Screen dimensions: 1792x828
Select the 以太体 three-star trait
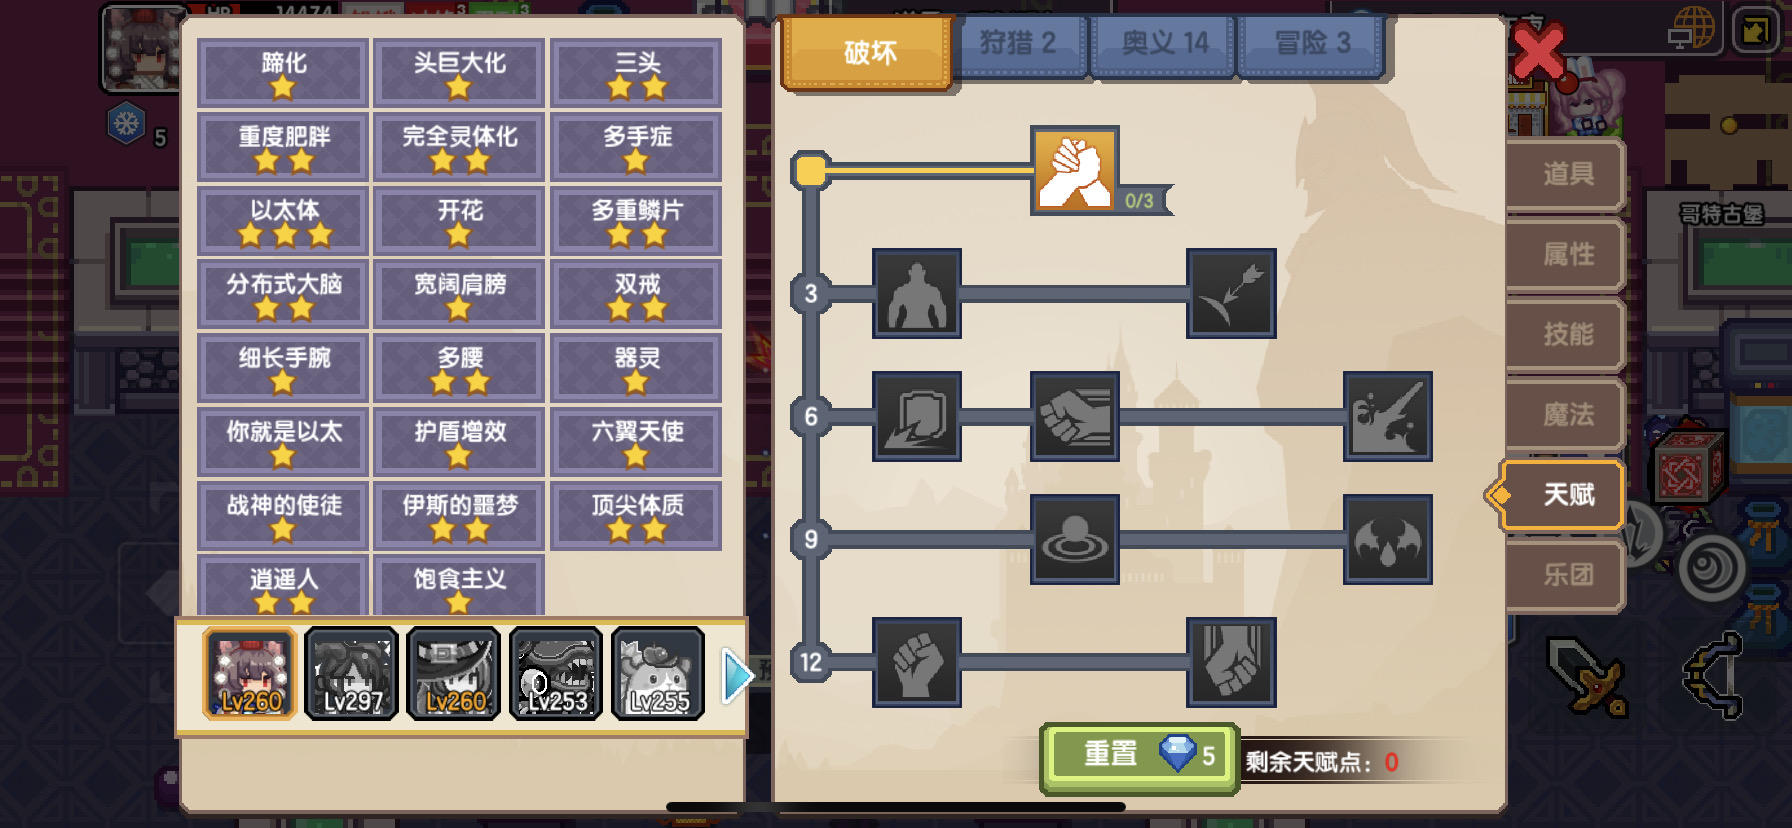click(284, 220)
